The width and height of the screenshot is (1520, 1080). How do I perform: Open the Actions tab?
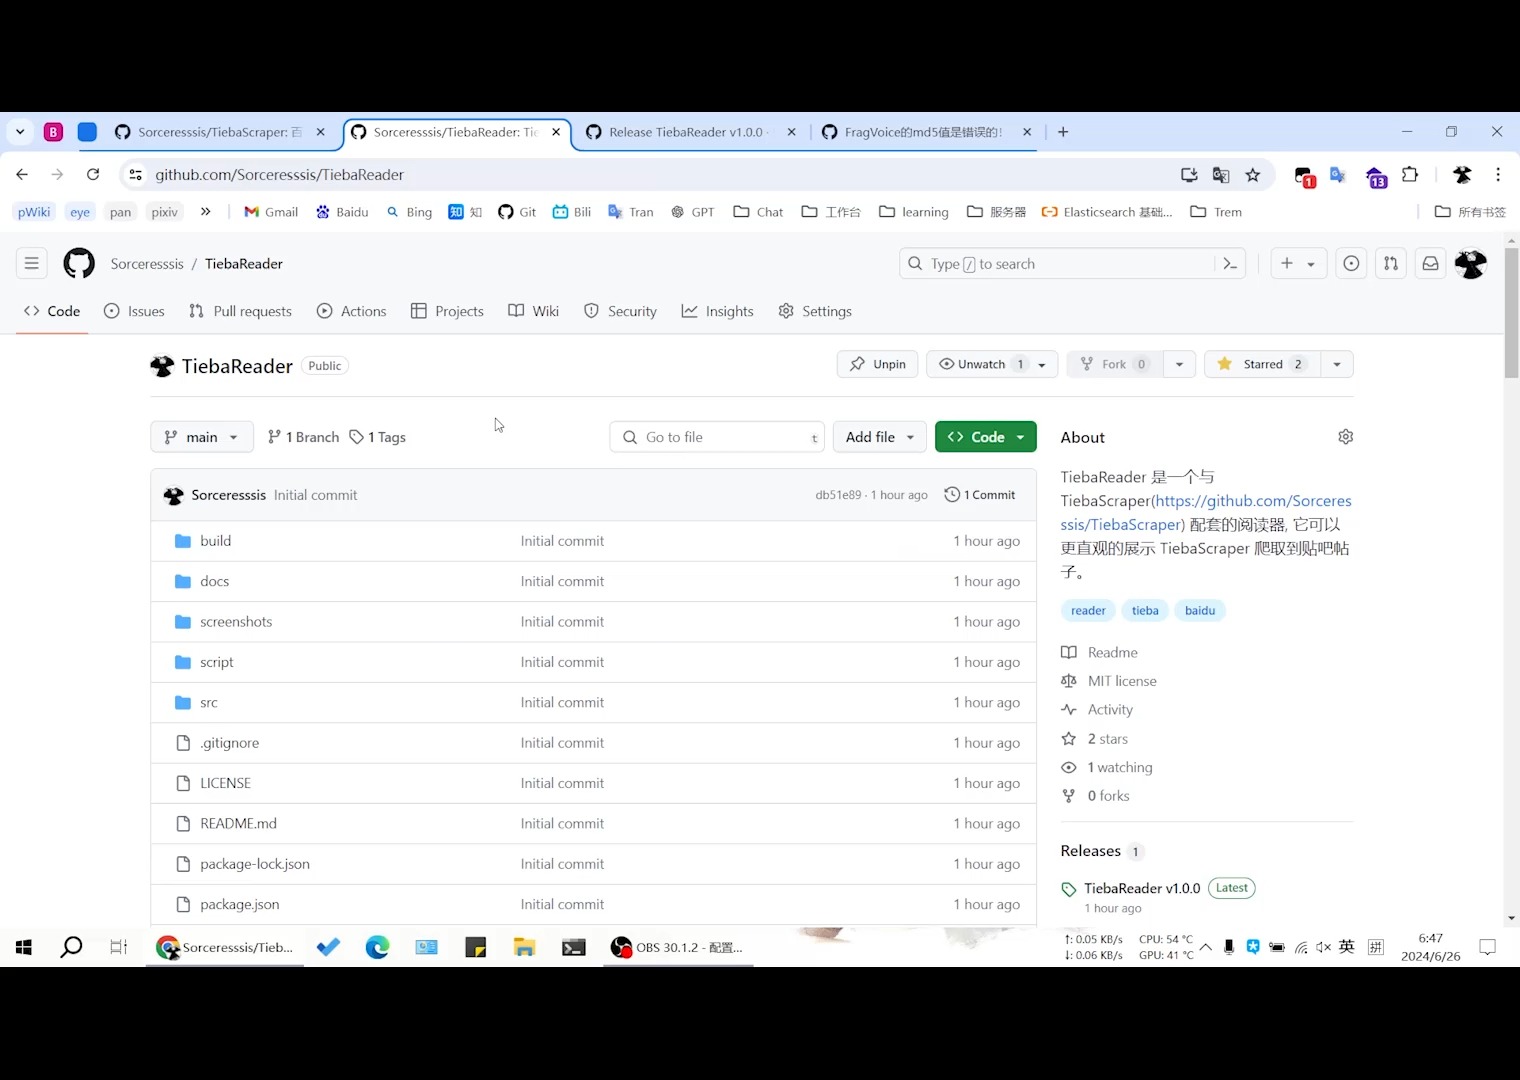[x=351, y=312]
